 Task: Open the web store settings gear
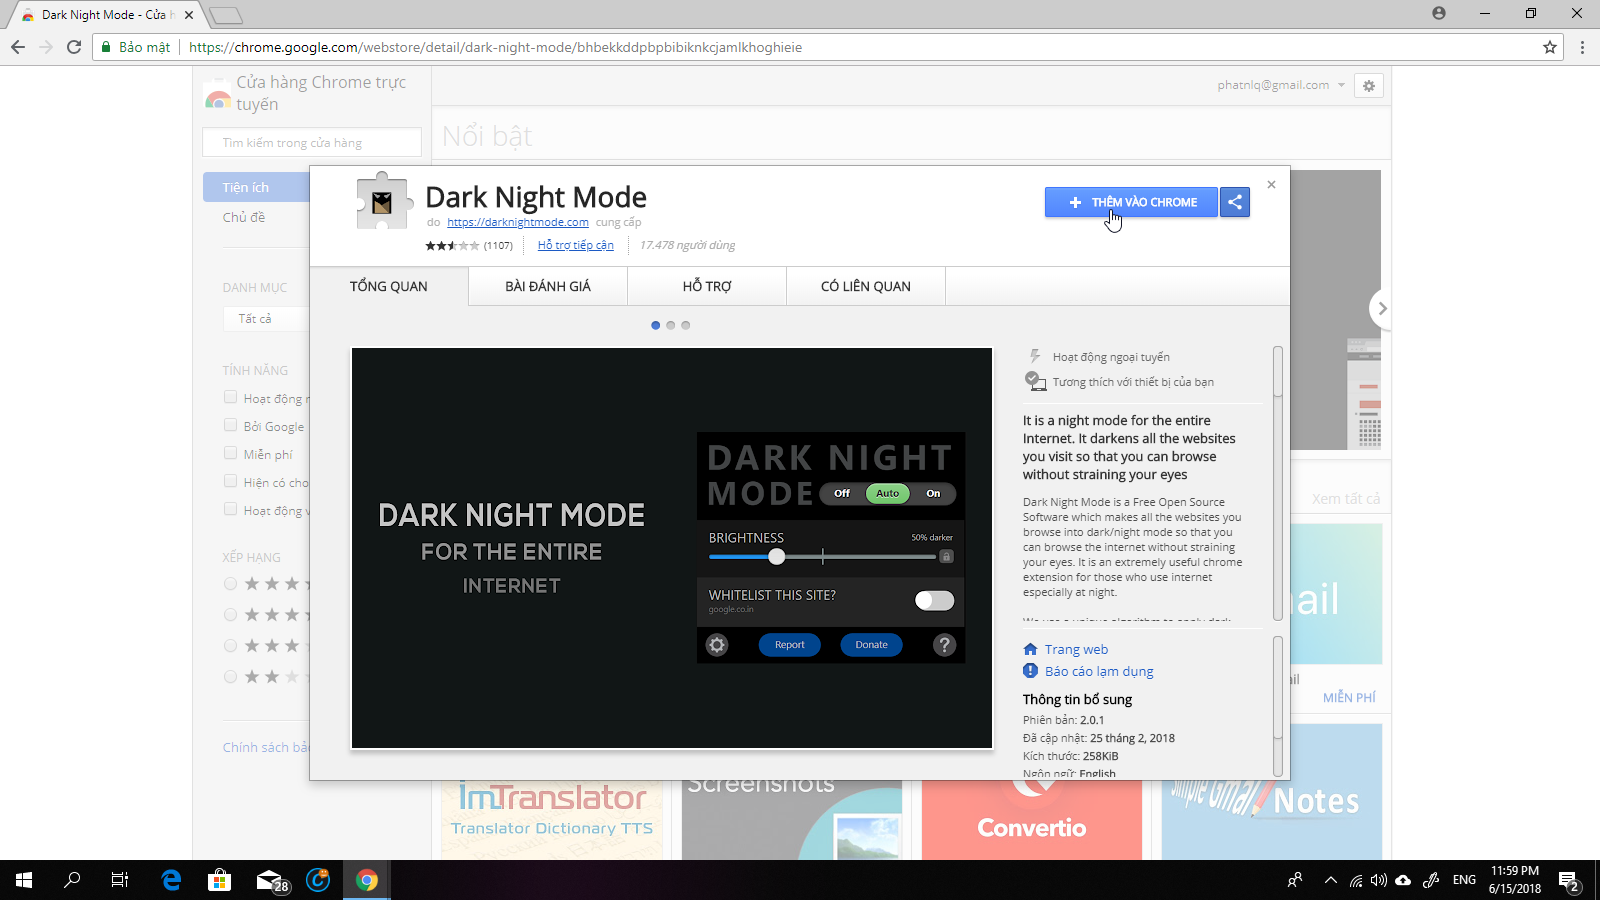pyautogui.click(x=1369, y=86)
